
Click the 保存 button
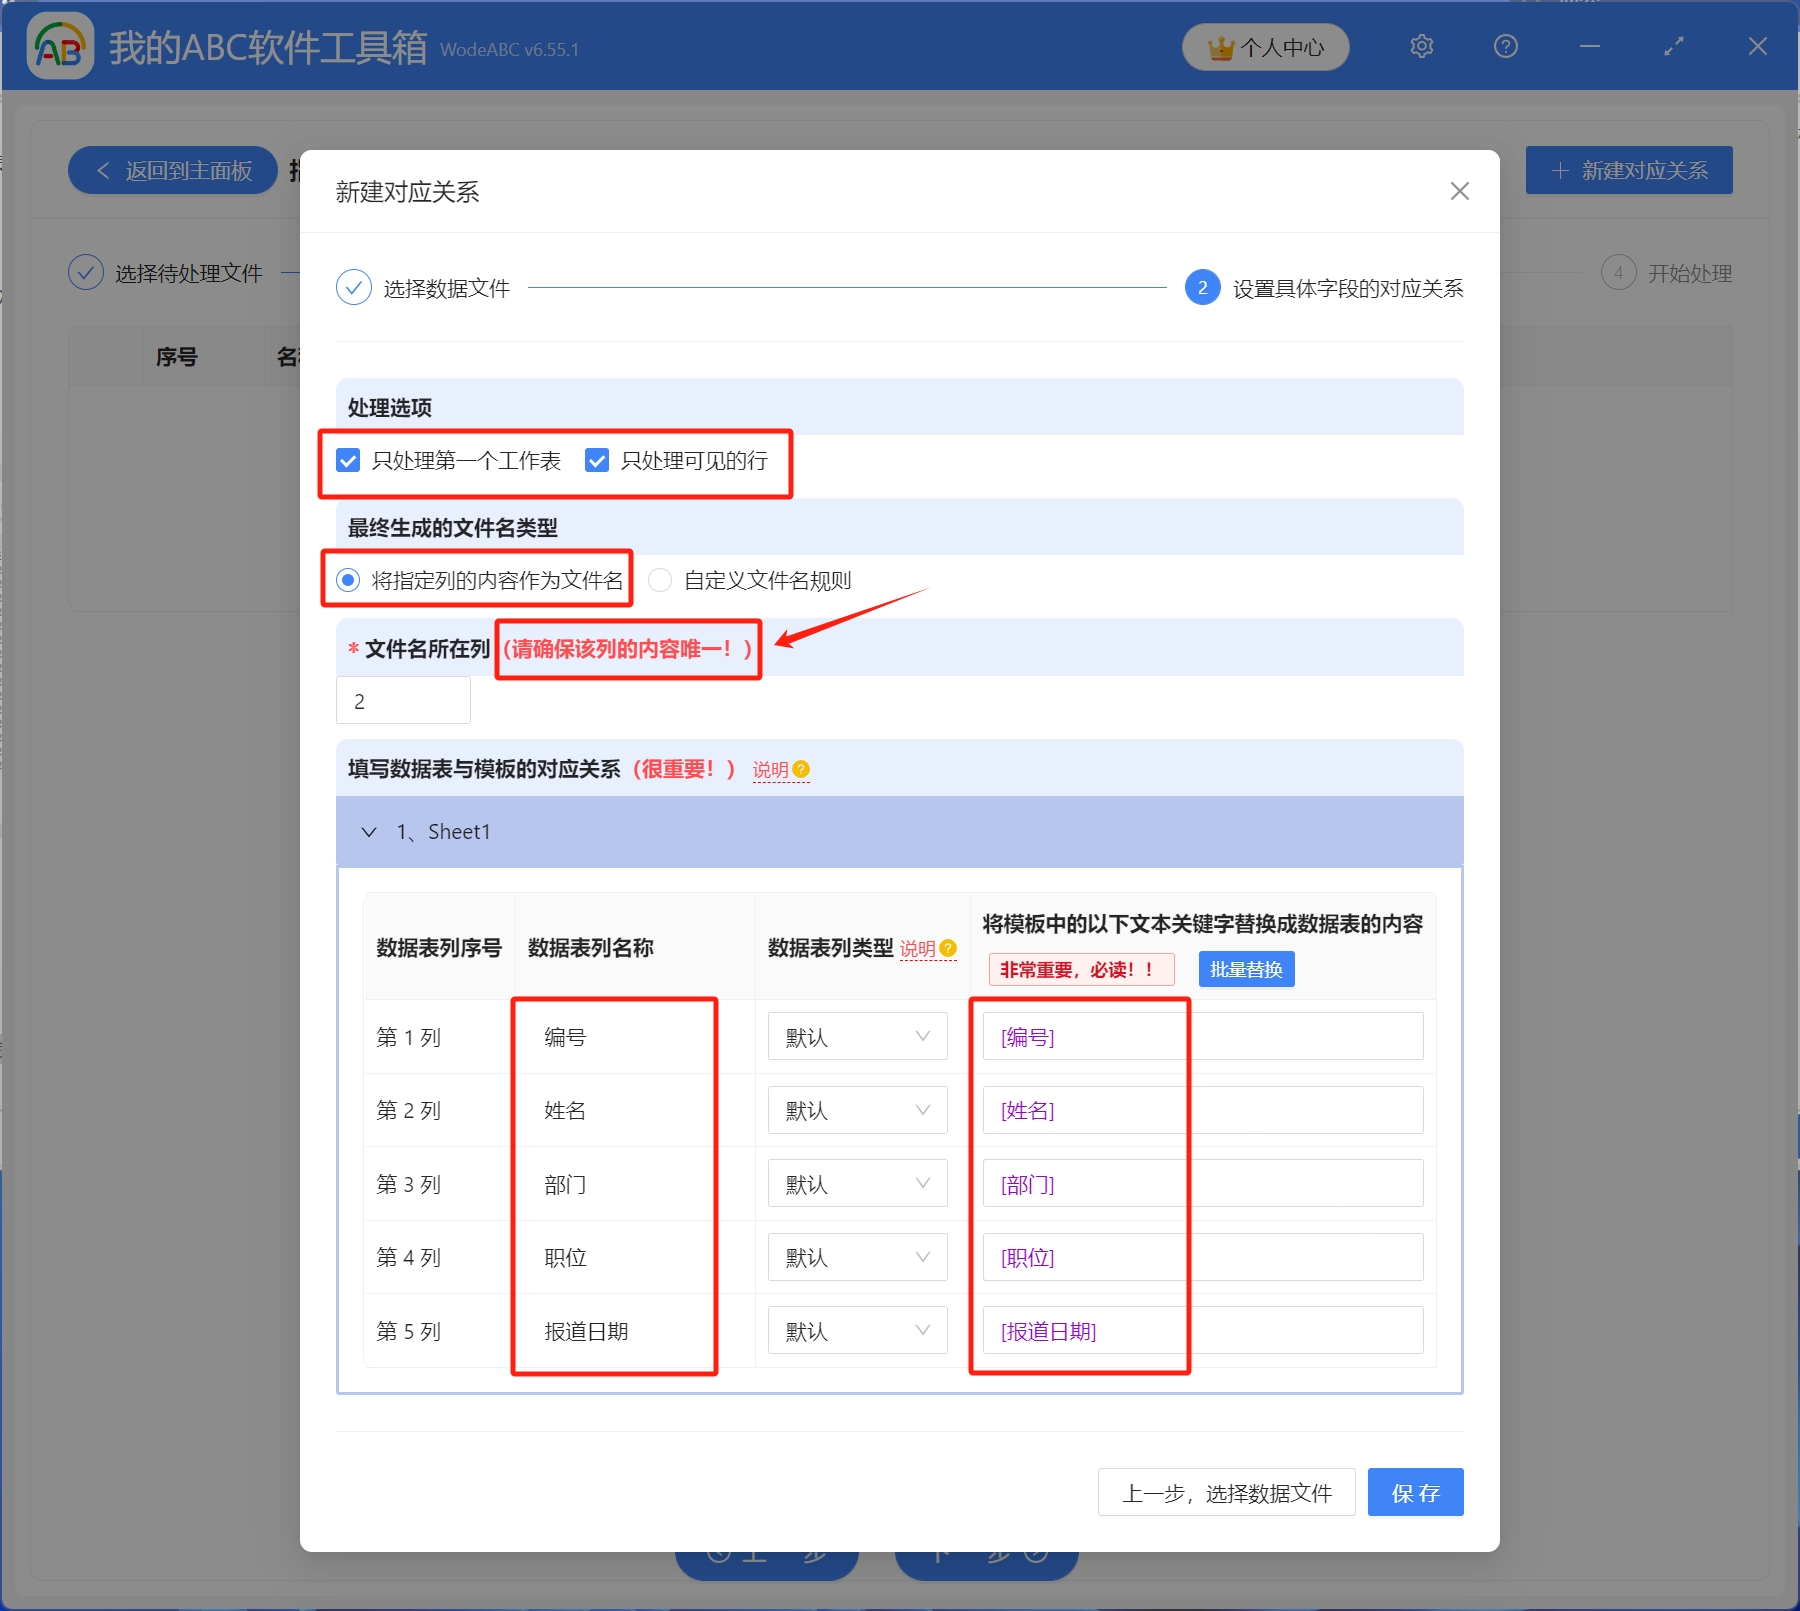1414,1492
